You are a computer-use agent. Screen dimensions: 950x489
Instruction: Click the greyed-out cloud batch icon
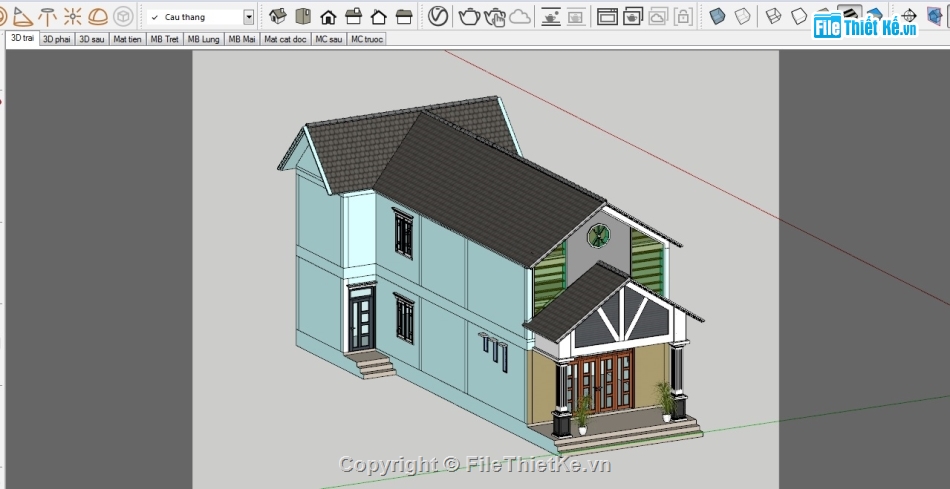[658, 16]
